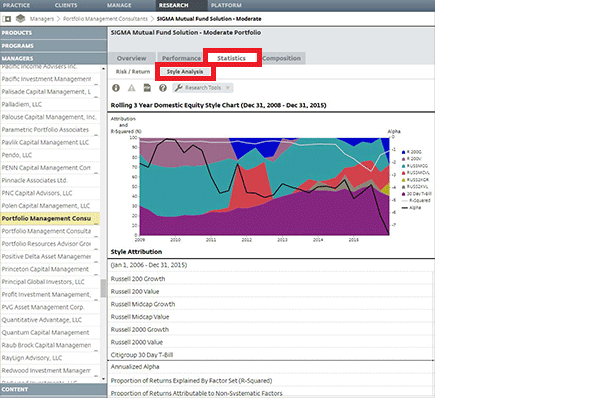The height and width of the screenshot is (402, 590).
Task: Select Pendo, LLC manager
Action: click(50, 155)
